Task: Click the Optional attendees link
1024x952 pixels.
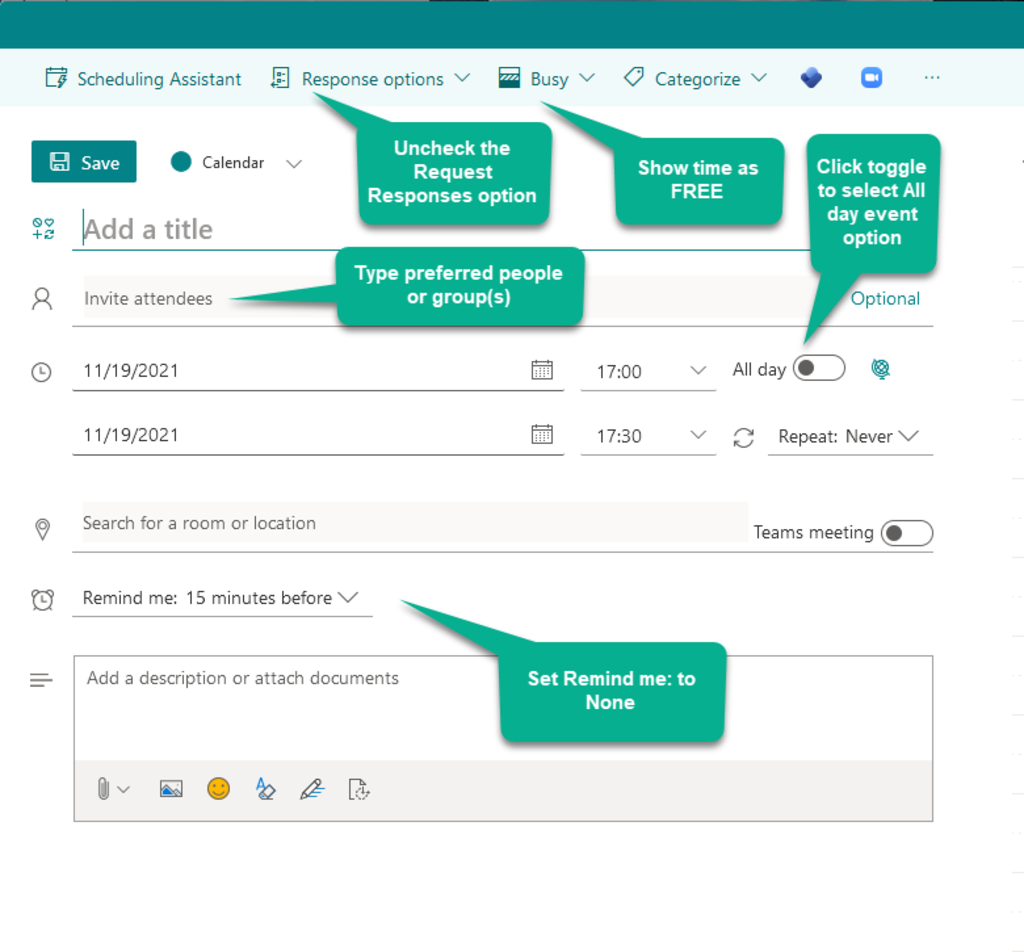Action: [x=884, y=298]
